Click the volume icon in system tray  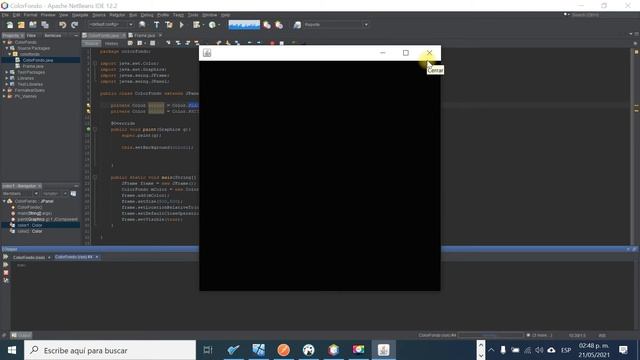pyautogui.click(x=539, y=350)
